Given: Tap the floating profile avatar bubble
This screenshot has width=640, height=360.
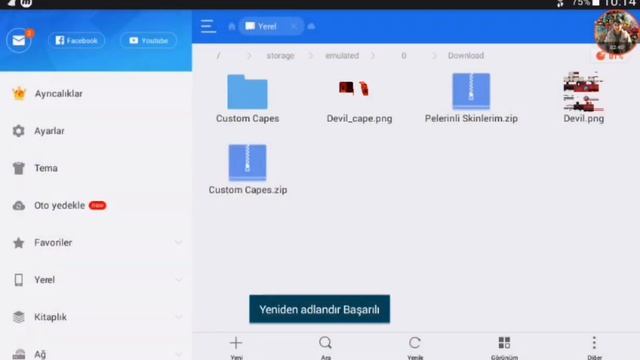Looking at the screenshot, I should coord(616,33).
